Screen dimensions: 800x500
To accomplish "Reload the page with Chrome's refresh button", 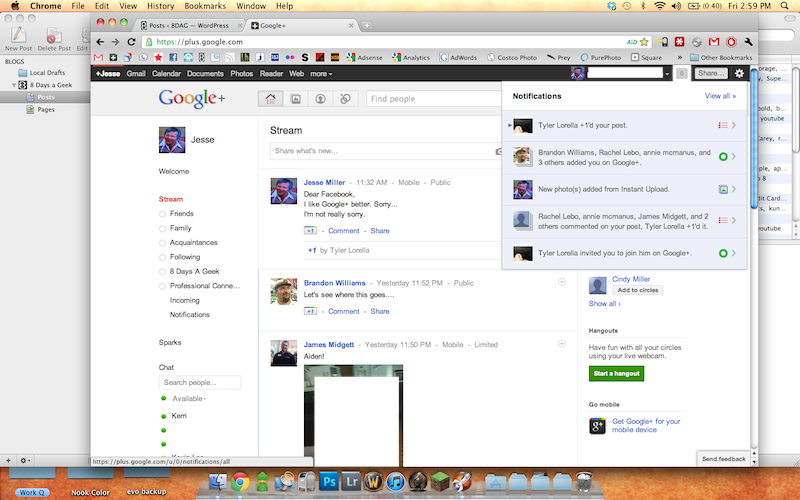I will 131,42.
